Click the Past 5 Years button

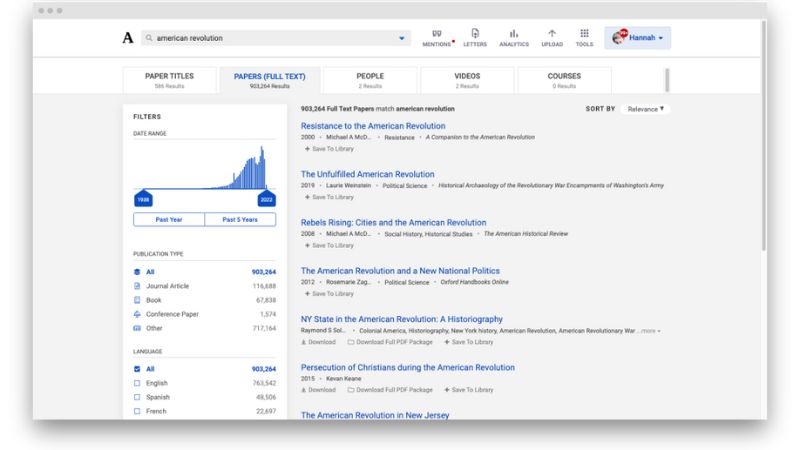coord(240,219)
